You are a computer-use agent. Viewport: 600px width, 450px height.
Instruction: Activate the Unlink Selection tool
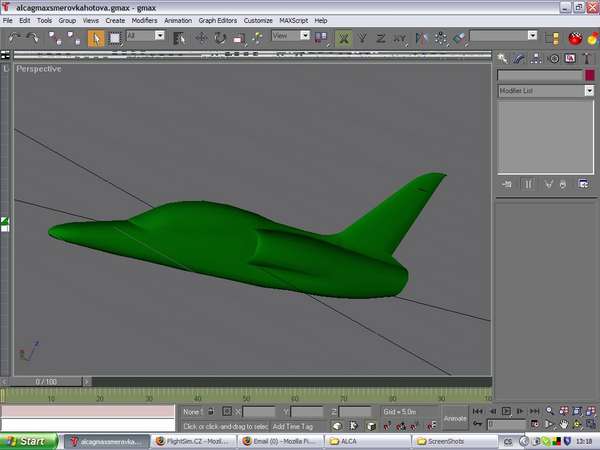pos(73,38)
